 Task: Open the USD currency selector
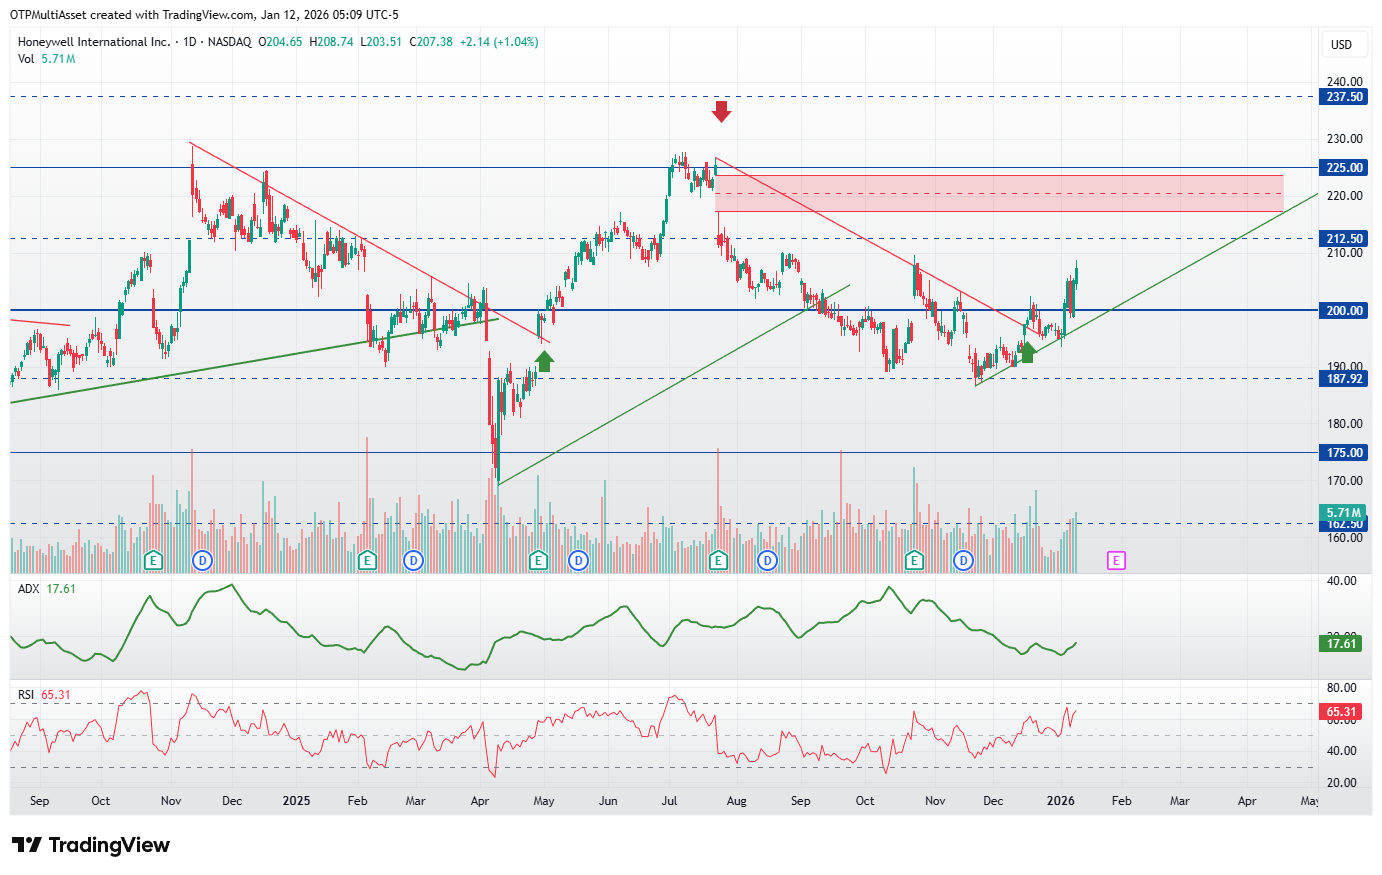[x=1341, y=45]
